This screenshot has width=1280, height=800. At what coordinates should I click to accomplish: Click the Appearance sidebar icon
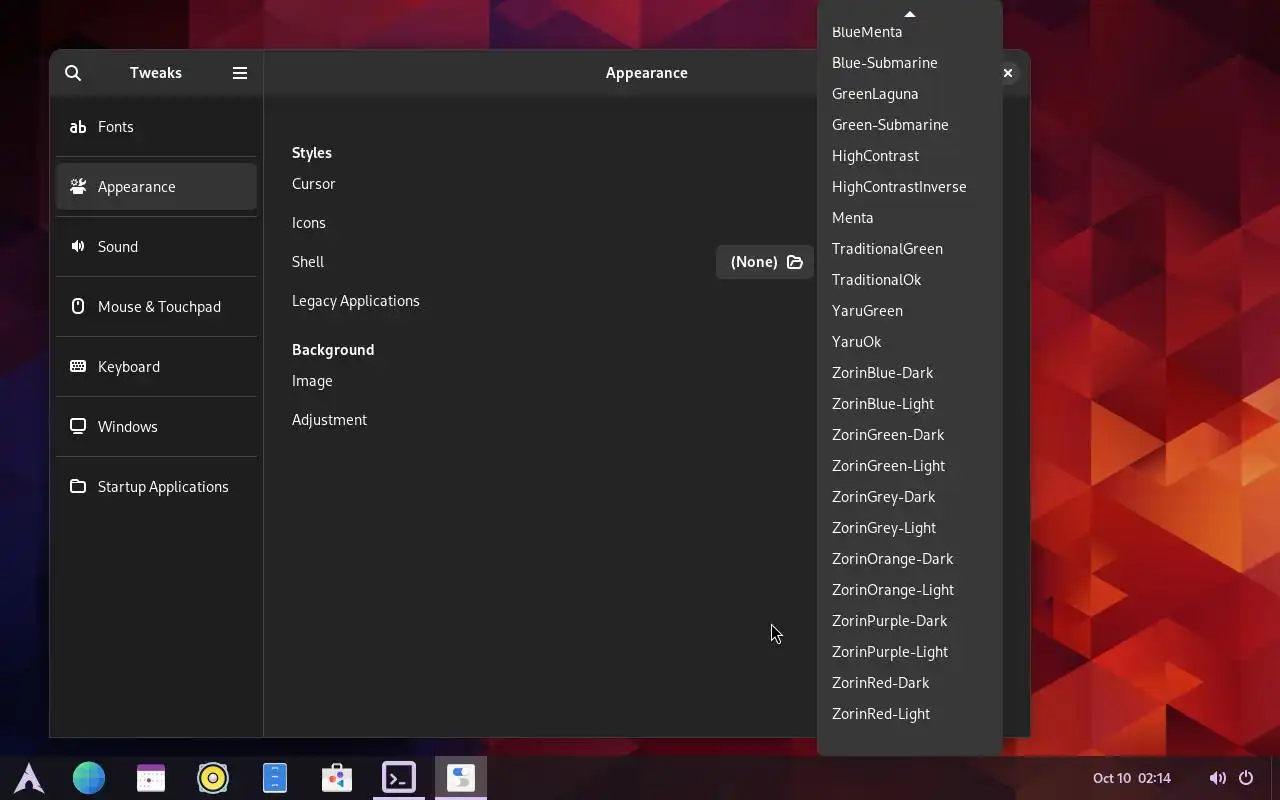tap(78, 187)
